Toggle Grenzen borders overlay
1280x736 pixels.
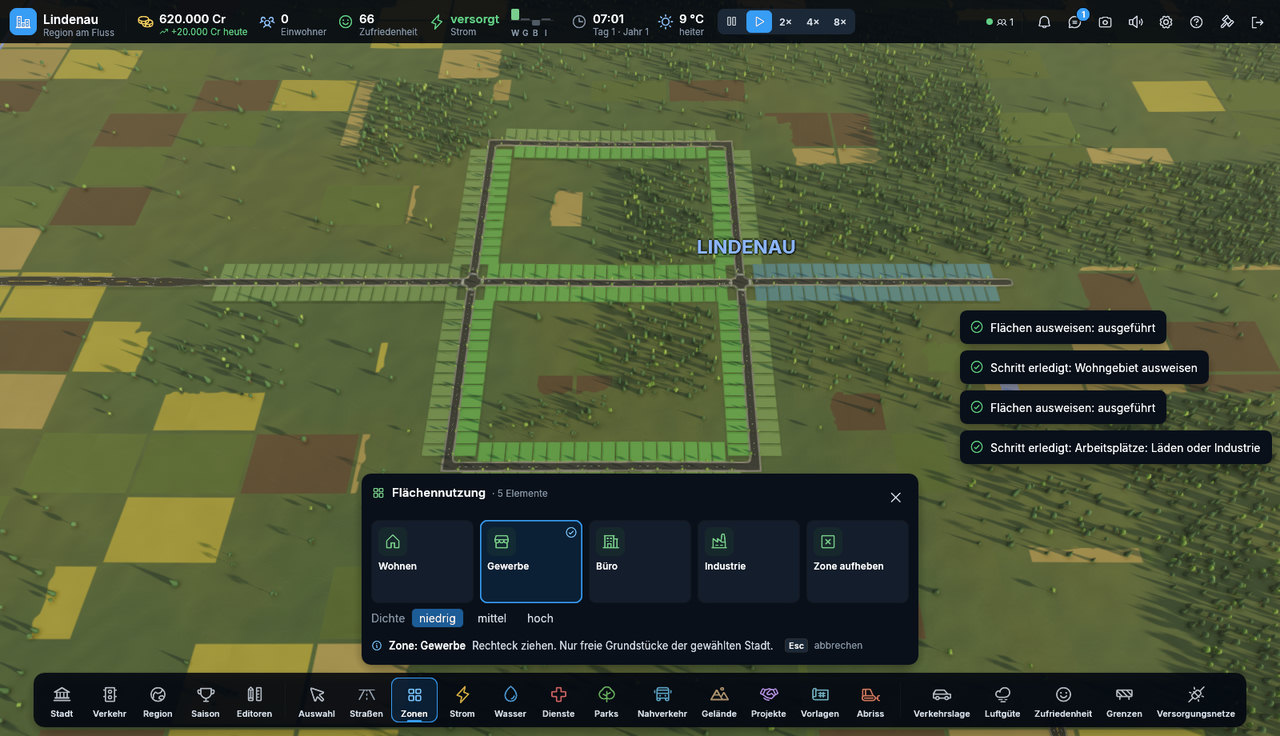point(1124,700)
